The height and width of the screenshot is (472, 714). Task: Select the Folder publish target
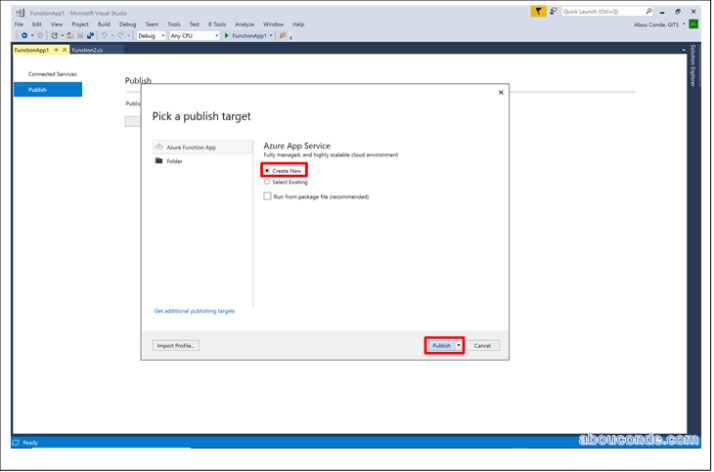174,161
